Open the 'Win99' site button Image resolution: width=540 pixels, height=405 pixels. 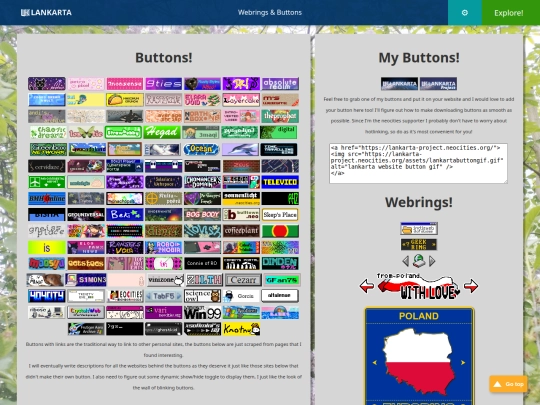click(x=202, y=313)
